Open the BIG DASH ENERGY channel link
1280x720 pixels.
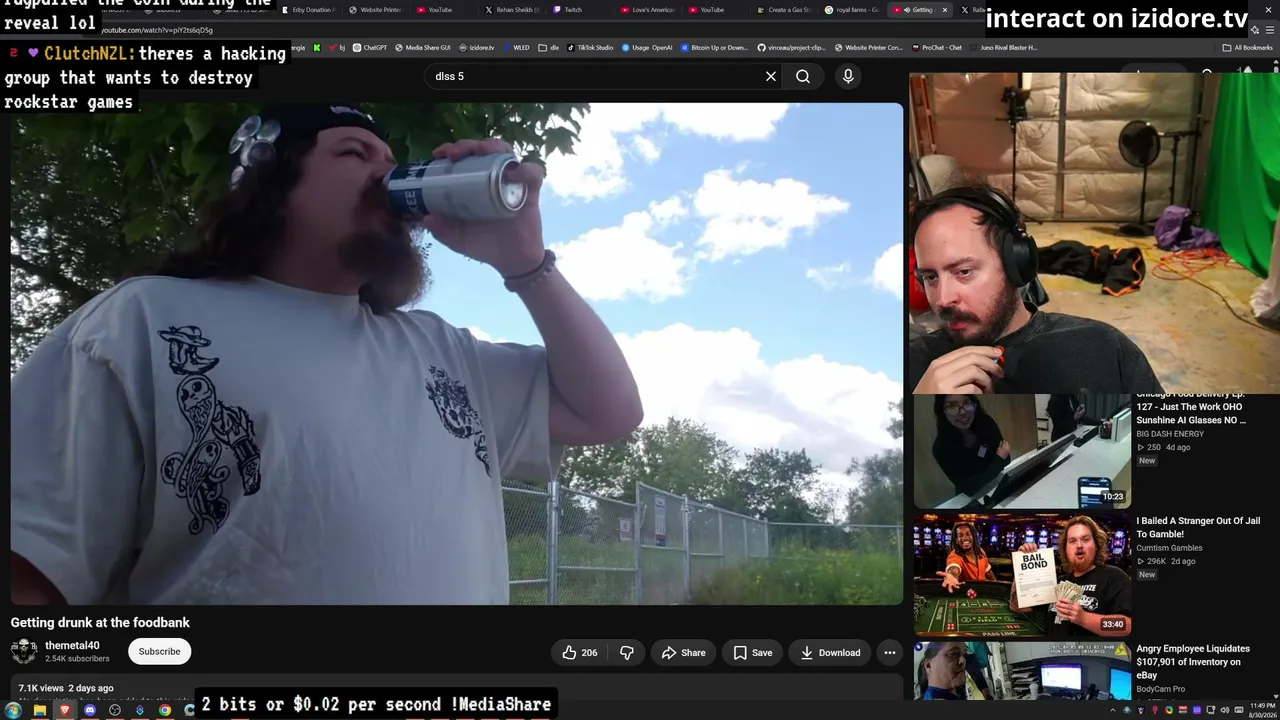(x=1170, y=434)
